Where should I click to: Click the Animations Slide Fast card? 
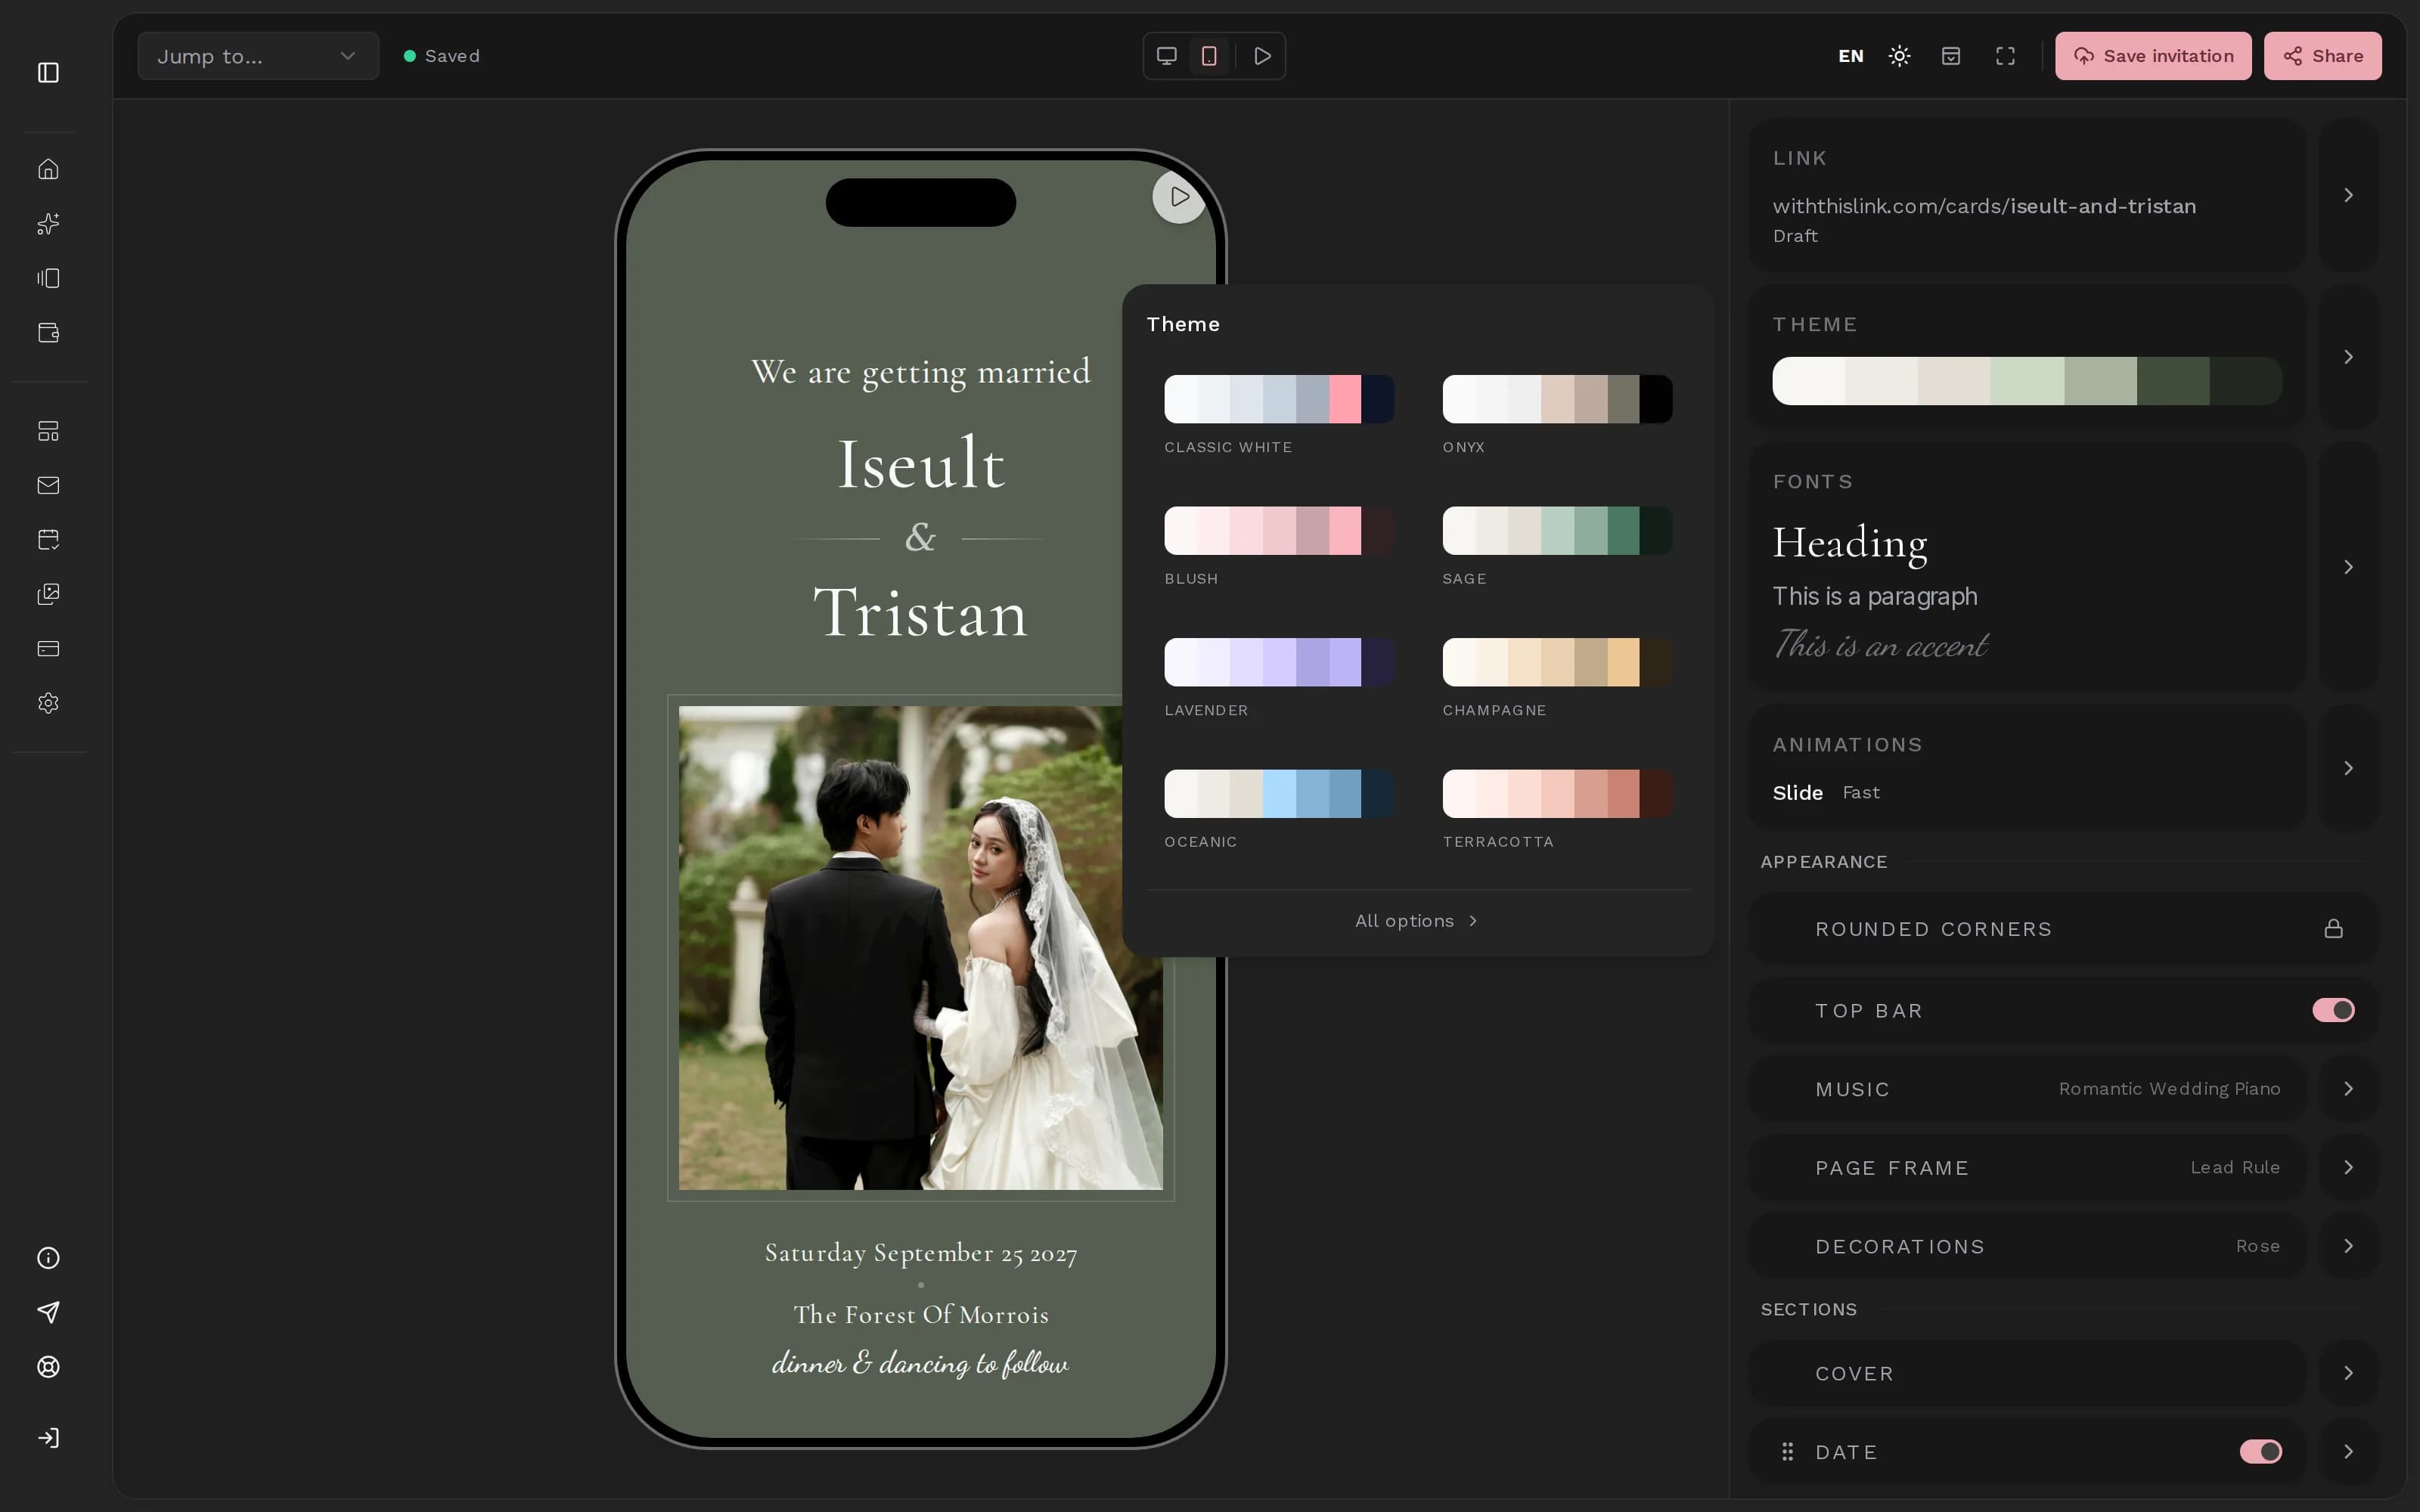(2027, 768)
